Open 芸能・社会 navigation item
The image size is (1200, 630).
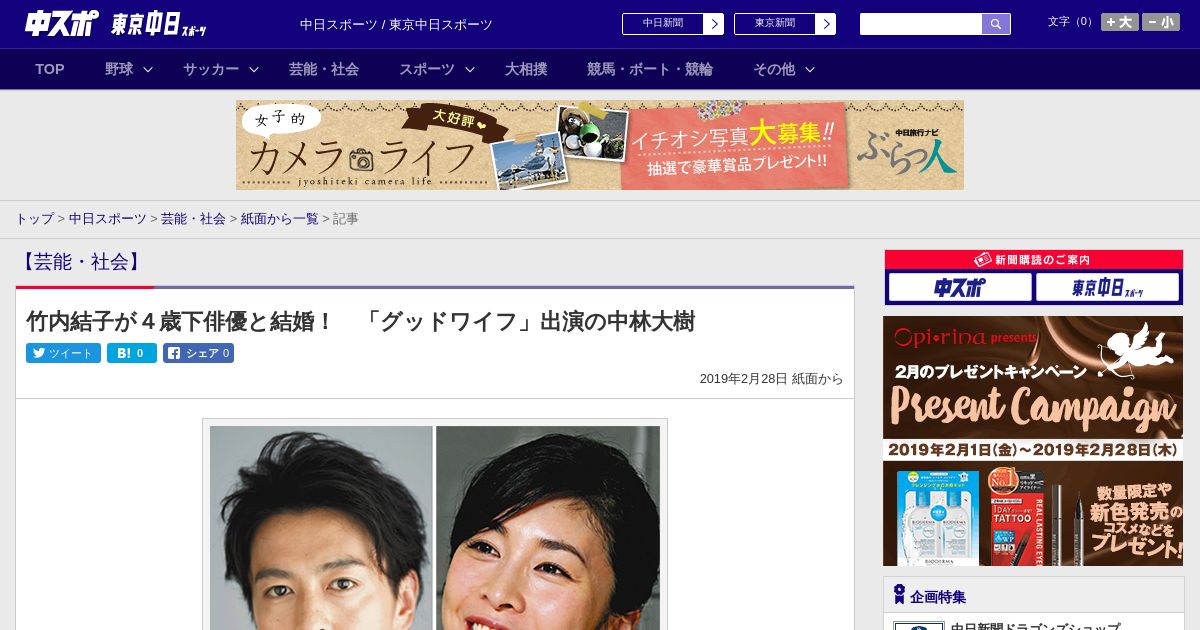pyautogui.click(x=324, y=69)
